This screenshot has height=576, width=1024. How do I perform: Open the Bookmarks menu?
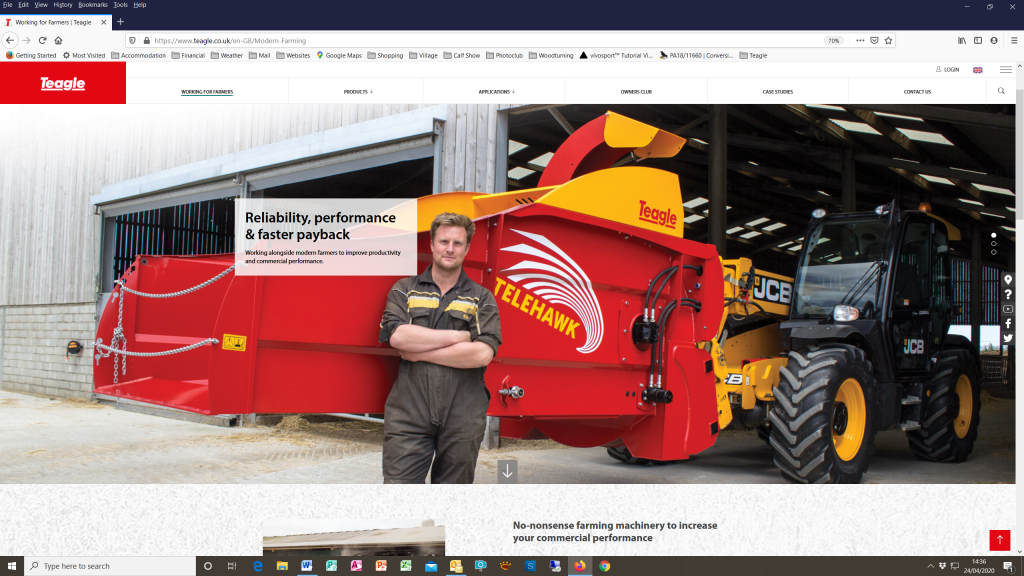tap(93, 5)
